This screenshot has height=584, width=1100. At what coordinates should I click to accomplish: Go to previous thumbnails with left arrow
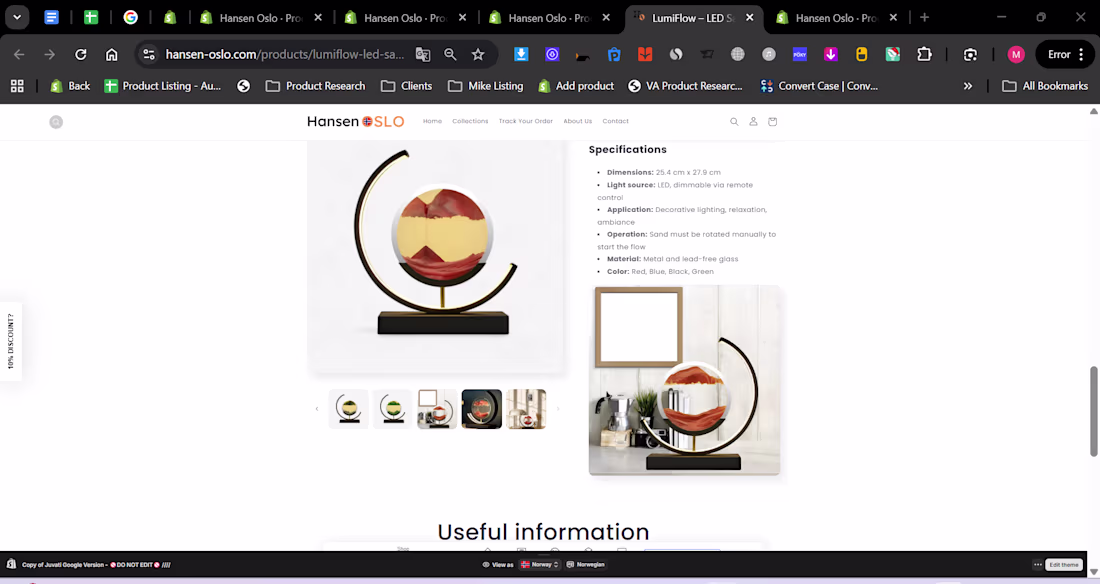(316, 409)
